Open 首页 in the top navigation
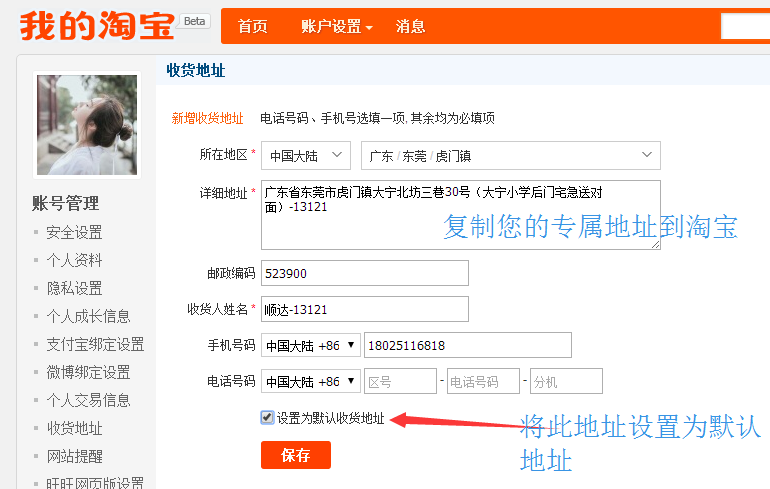770x489 pixels. tap(253, 27)
